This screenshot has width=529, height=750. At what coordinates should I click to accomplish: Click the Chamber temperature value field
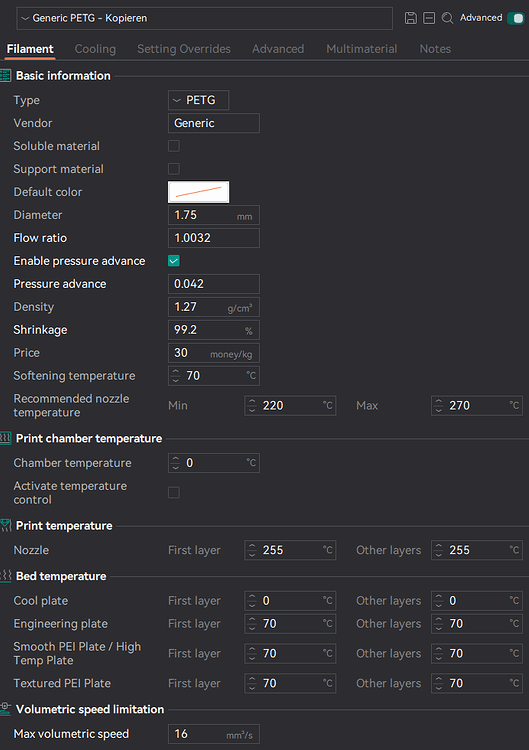click(x=214, y=463)
